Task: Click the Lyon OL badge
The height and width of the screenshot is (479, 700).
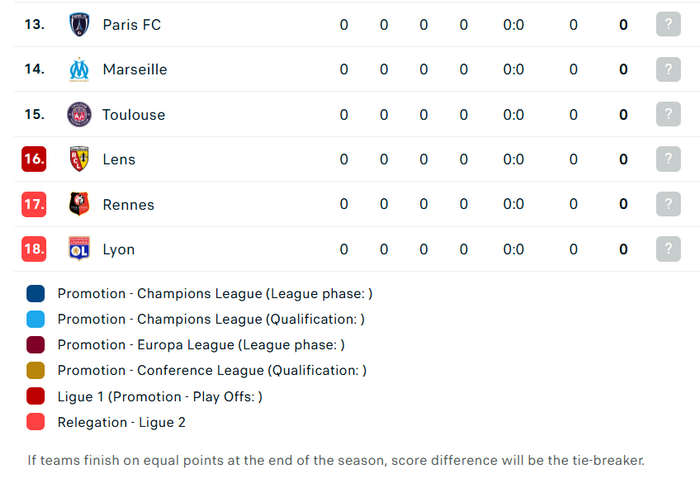Action: click(79, 249)
